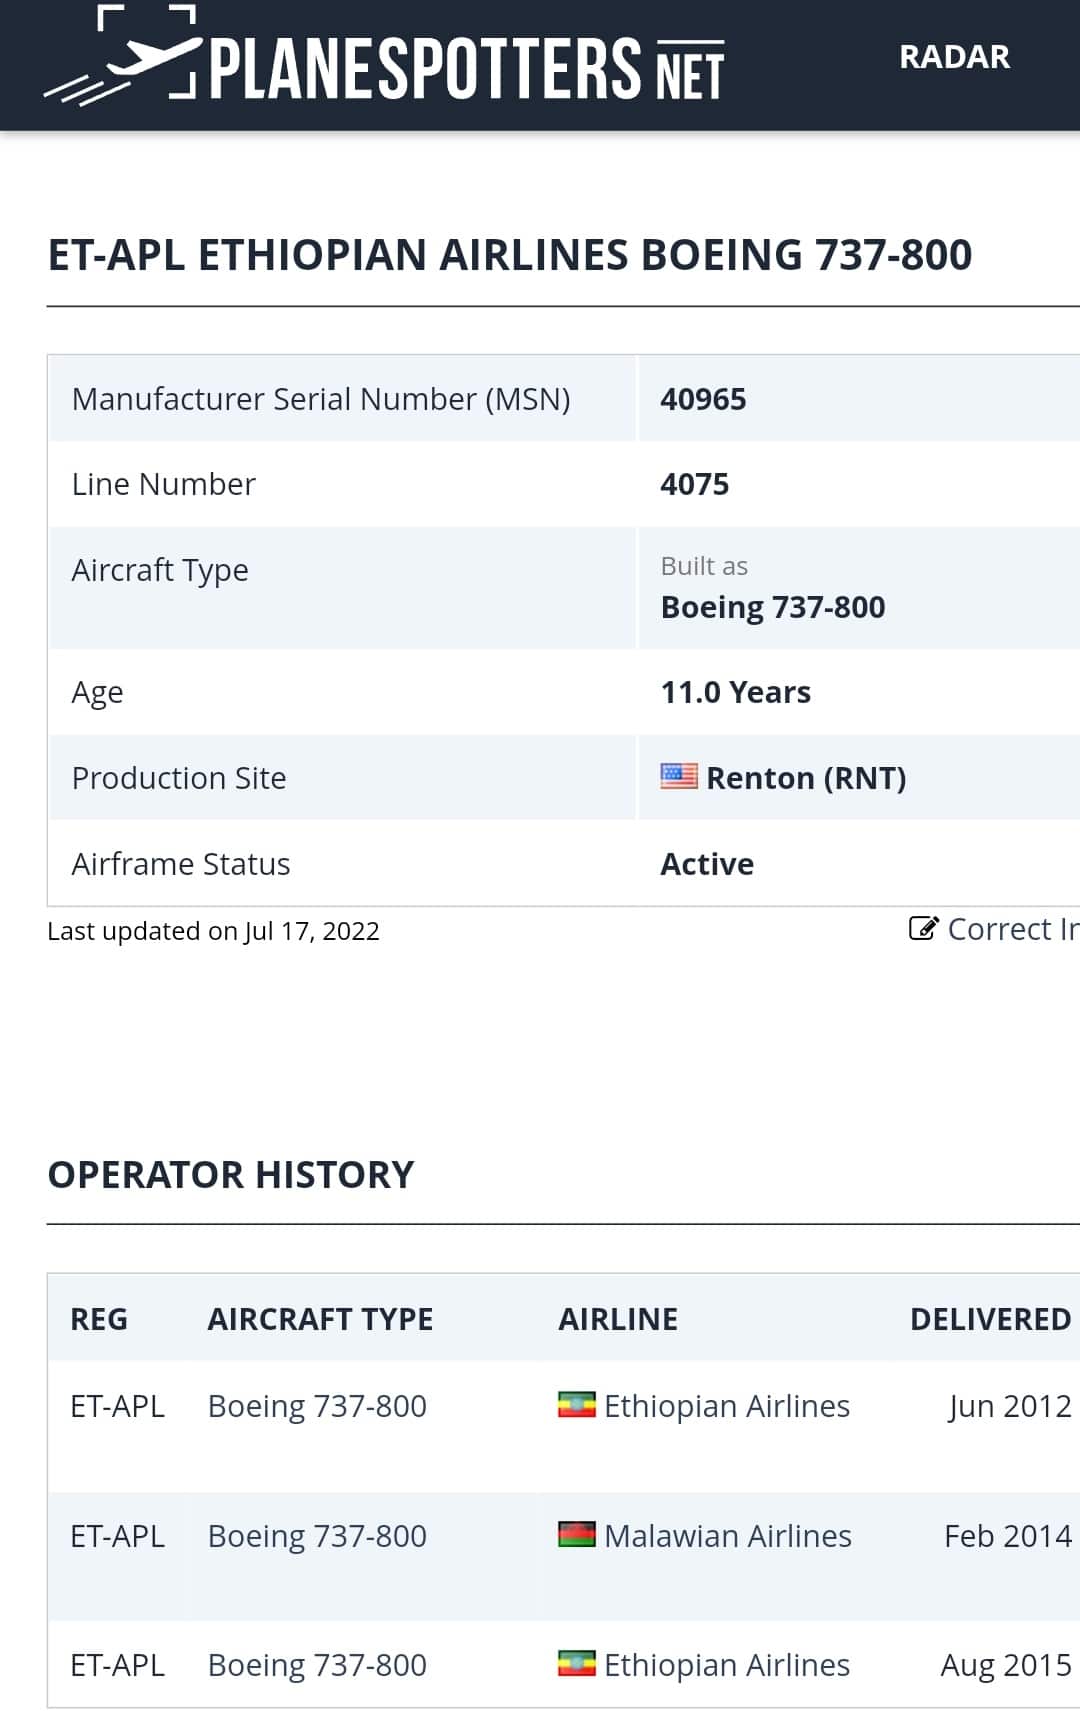
Task: Click the Last updated on Jul 17, 2022 text
Action: [x=213, y=931]
